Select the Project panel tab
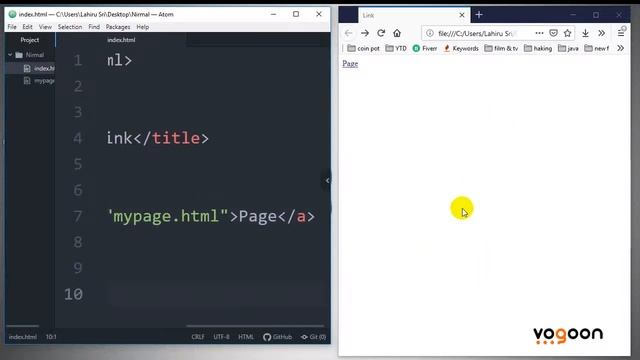Viewport: 640px width, 360px height. (30, 40)
